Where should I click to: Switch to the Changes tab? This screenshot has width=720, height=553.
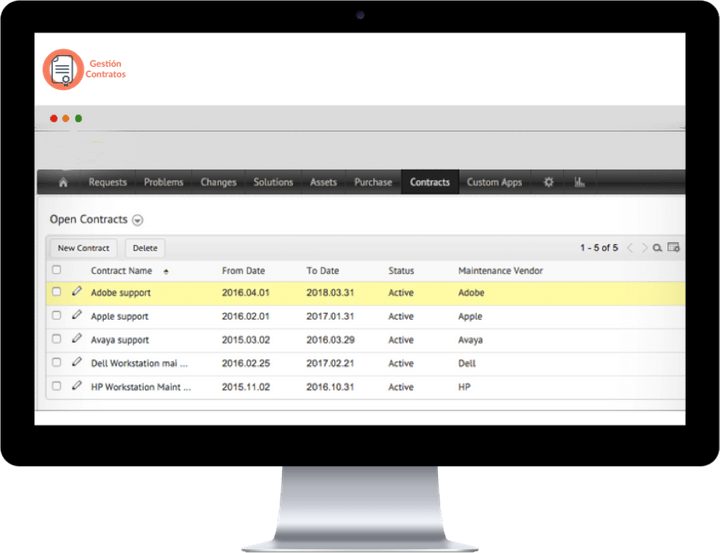[218, 182]
